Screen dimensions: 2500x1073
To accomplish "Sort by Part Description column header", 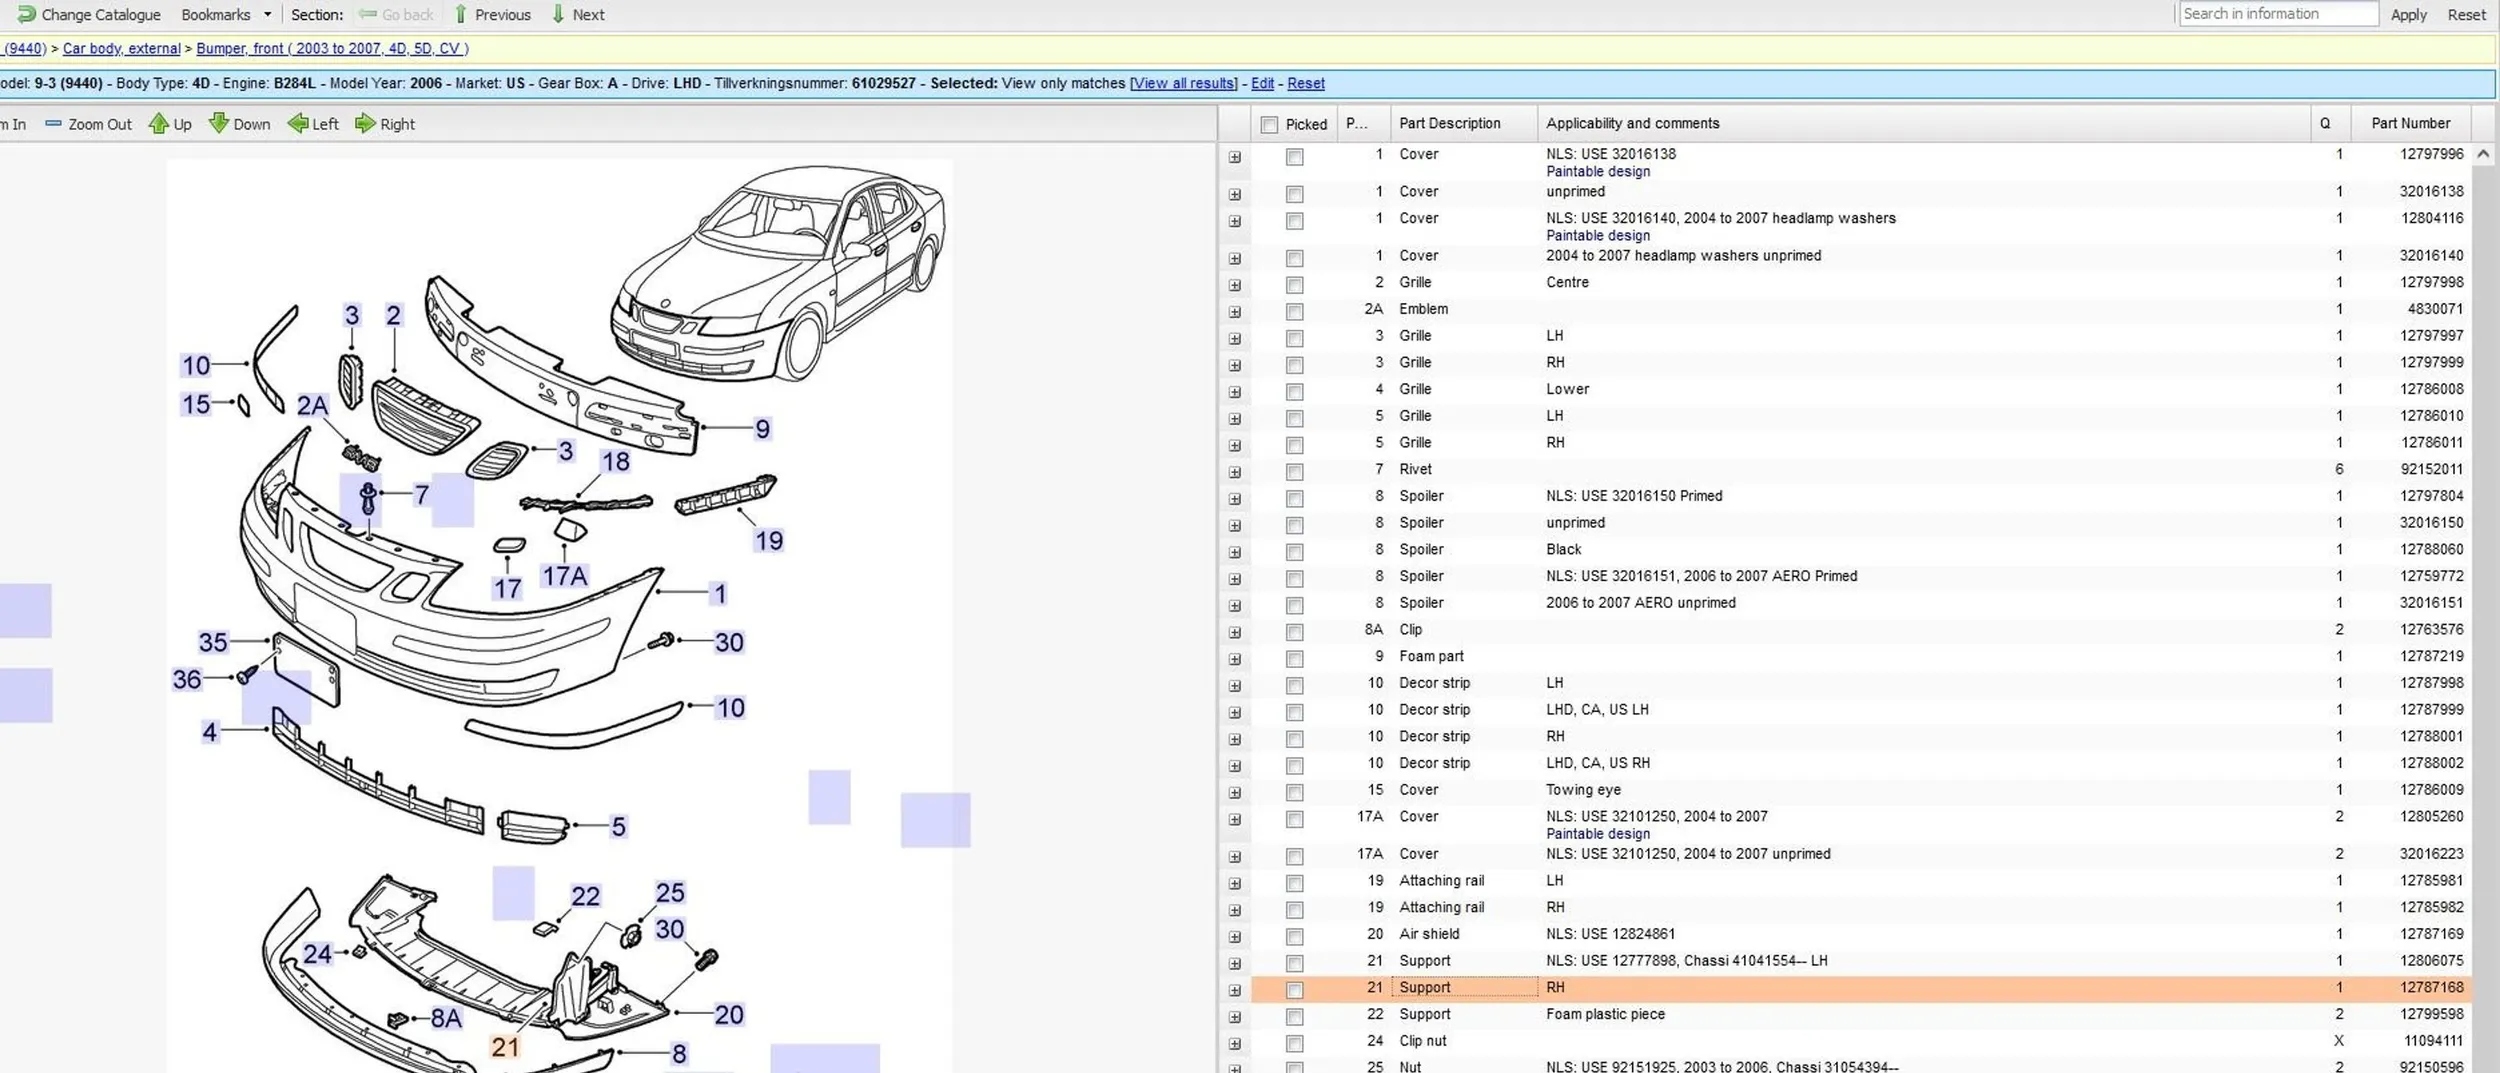I will pos(1449,123).
